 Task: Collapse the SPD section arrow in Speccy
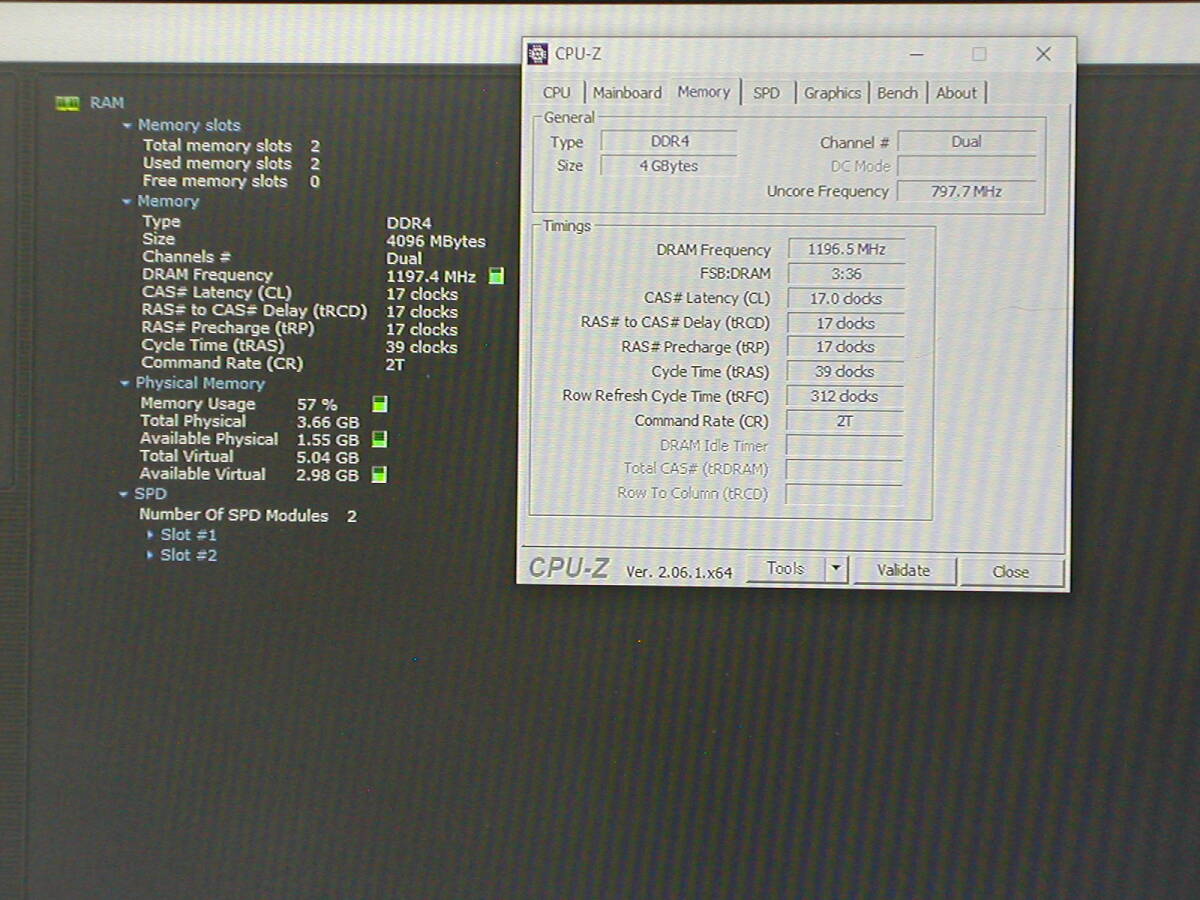(x=125, y=494)
